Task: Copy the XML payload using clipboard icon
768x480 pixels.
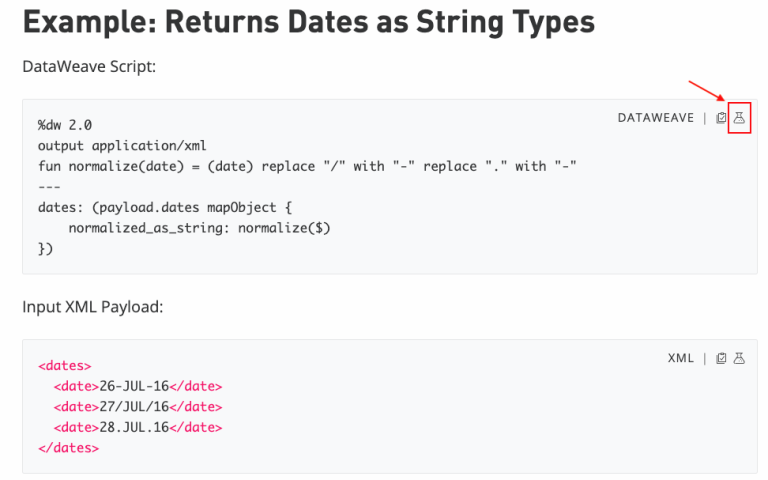Action: pyautogui.click(x=721, y=358)
